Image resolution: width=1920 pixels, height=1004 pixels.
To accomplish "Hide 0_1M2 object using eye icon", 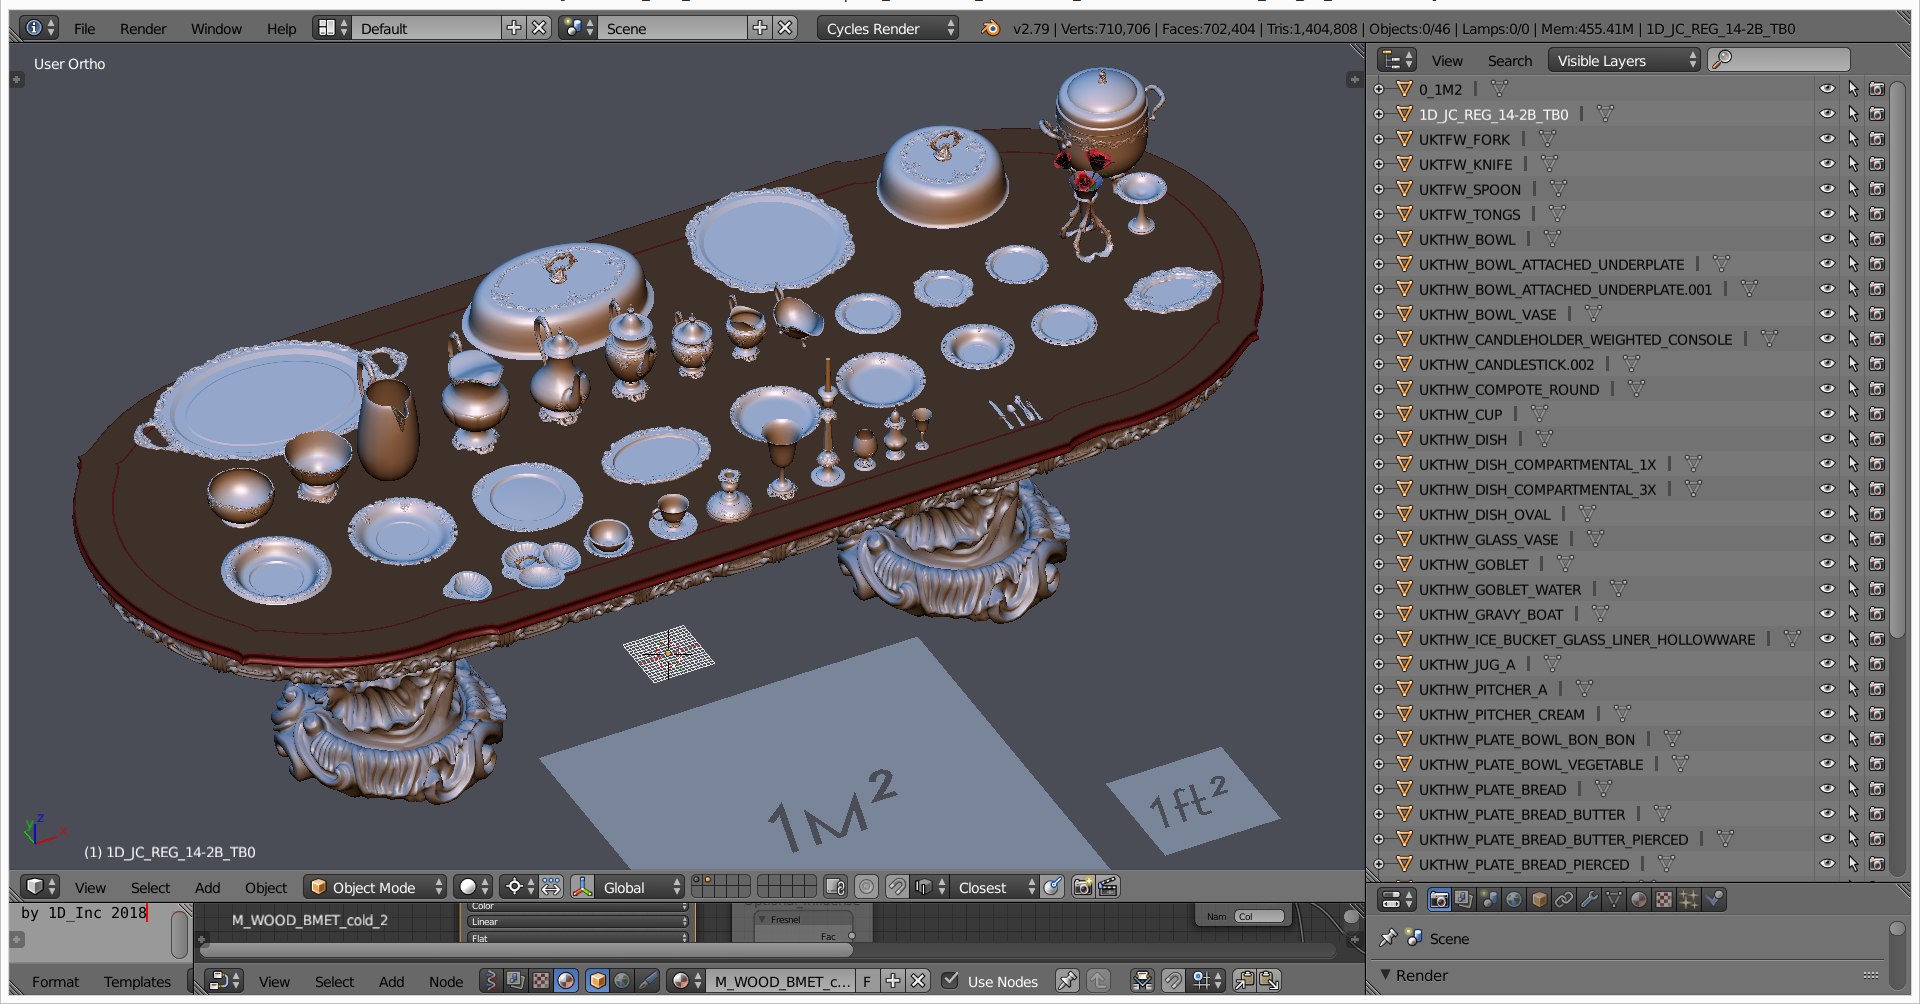I will [1827, 89].
